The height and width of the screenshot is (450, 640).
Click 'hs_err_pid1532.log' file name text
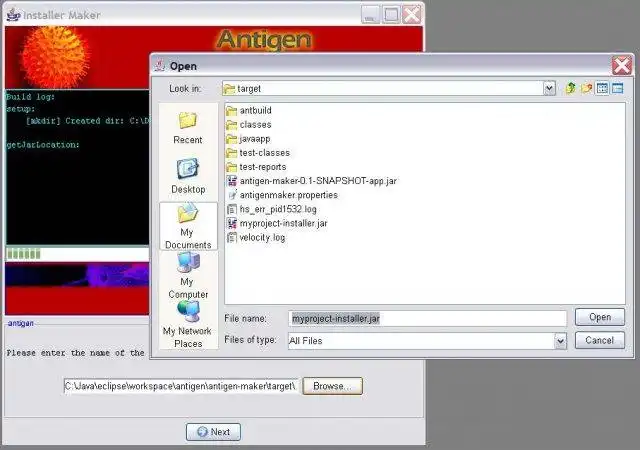[x=278, y=209]
